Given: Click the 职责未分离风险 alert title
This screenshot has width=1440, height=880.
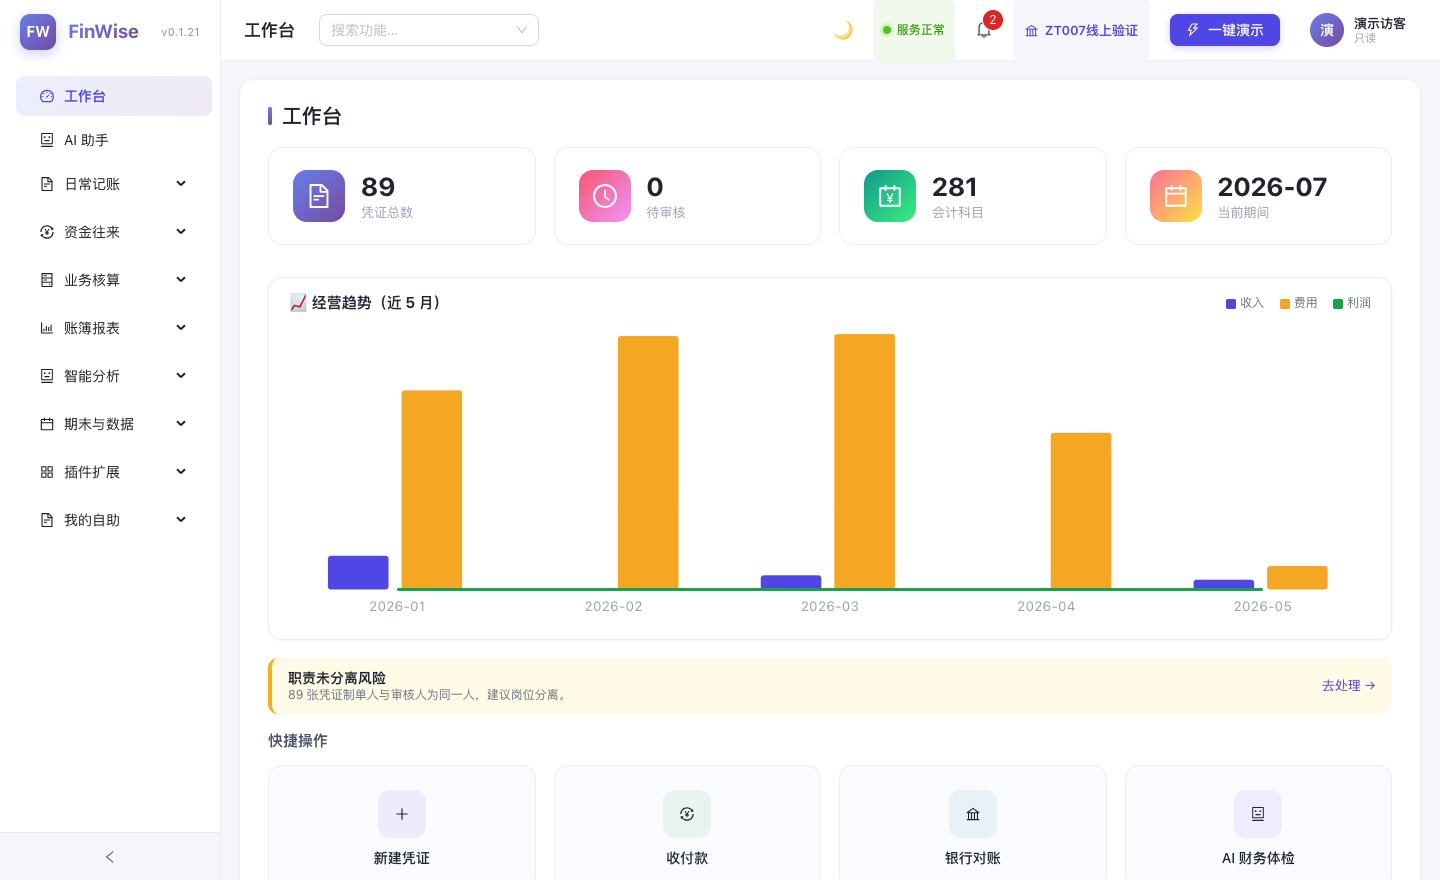Looking at the screenshot, I should tap(337, 678).
